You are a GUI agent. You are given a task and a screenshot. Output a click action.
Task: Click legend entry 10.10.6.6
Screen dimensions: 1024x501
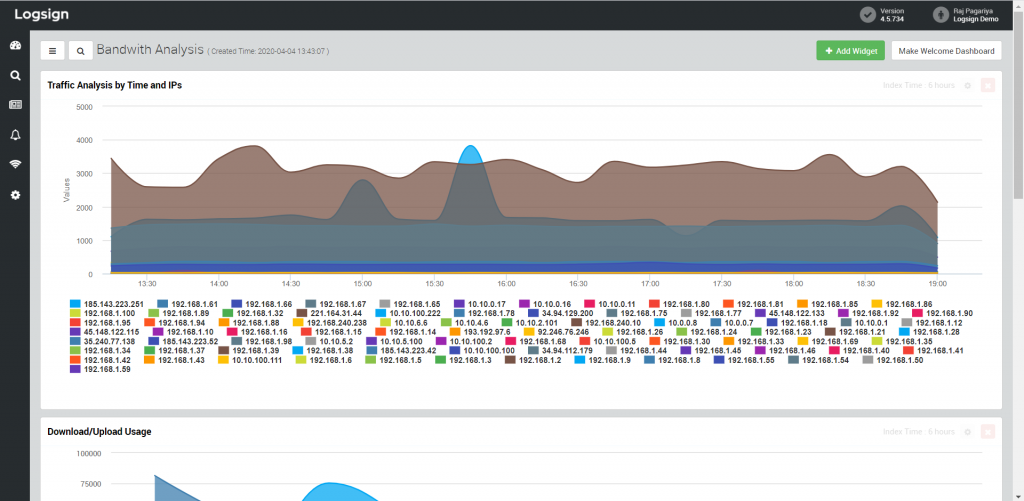pos(404,323)
